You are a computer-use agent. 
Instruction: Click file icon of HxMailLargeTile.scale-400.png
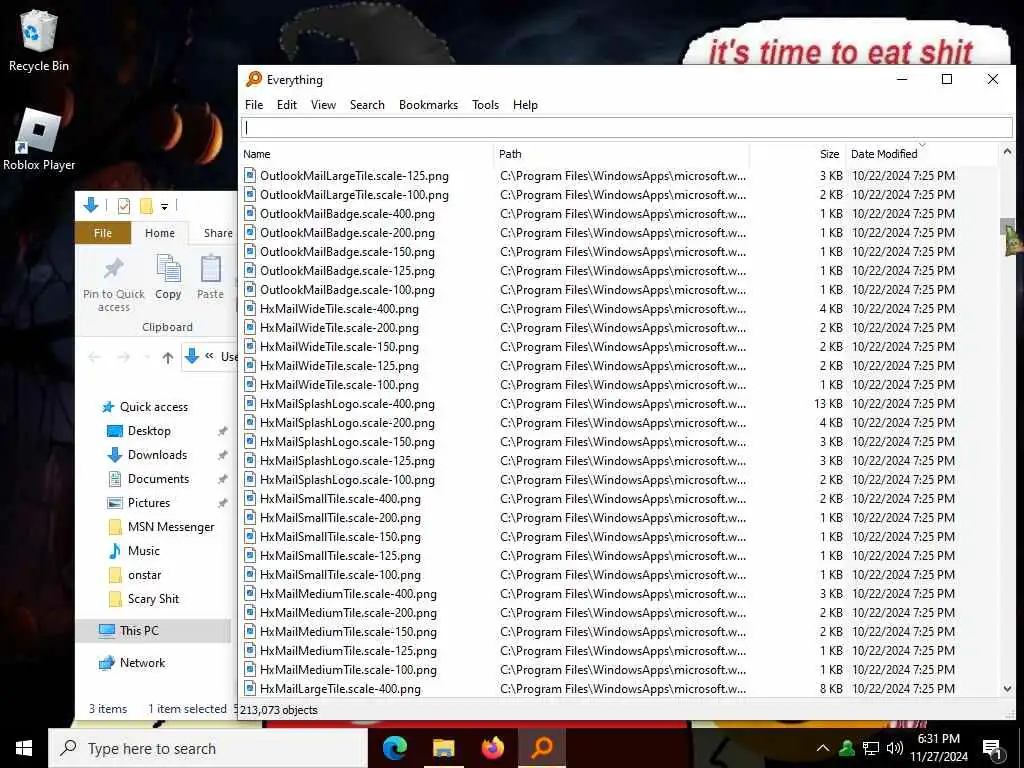click(x=249, y=688)
